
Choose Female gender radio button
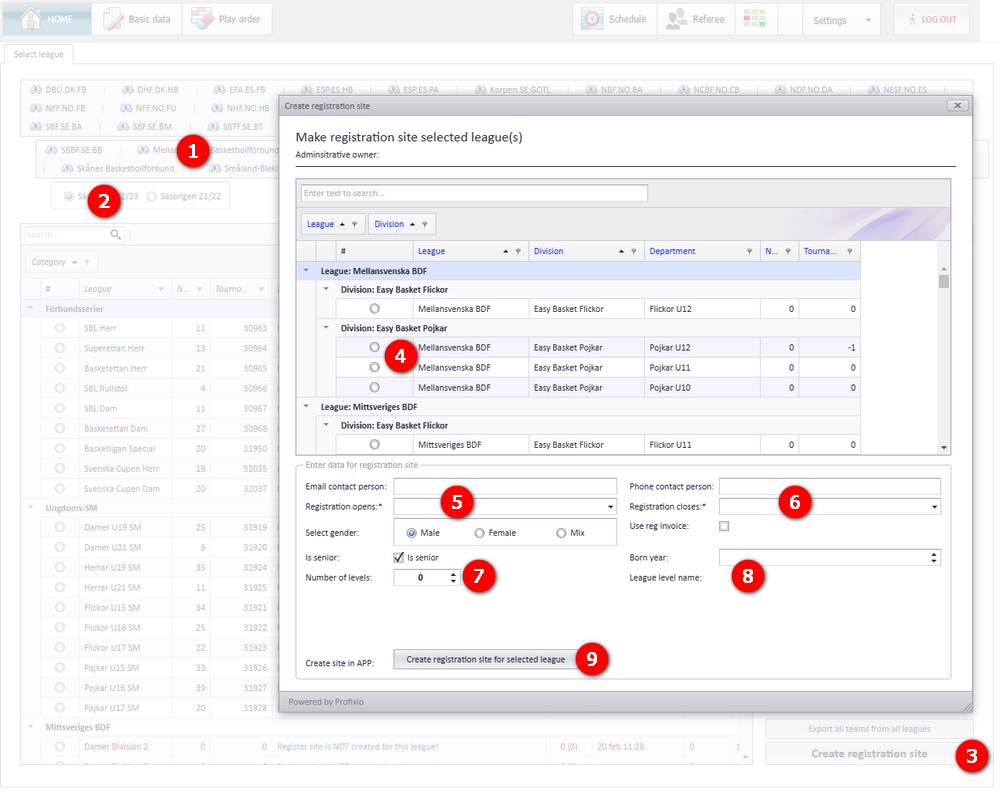coord(479,533)
